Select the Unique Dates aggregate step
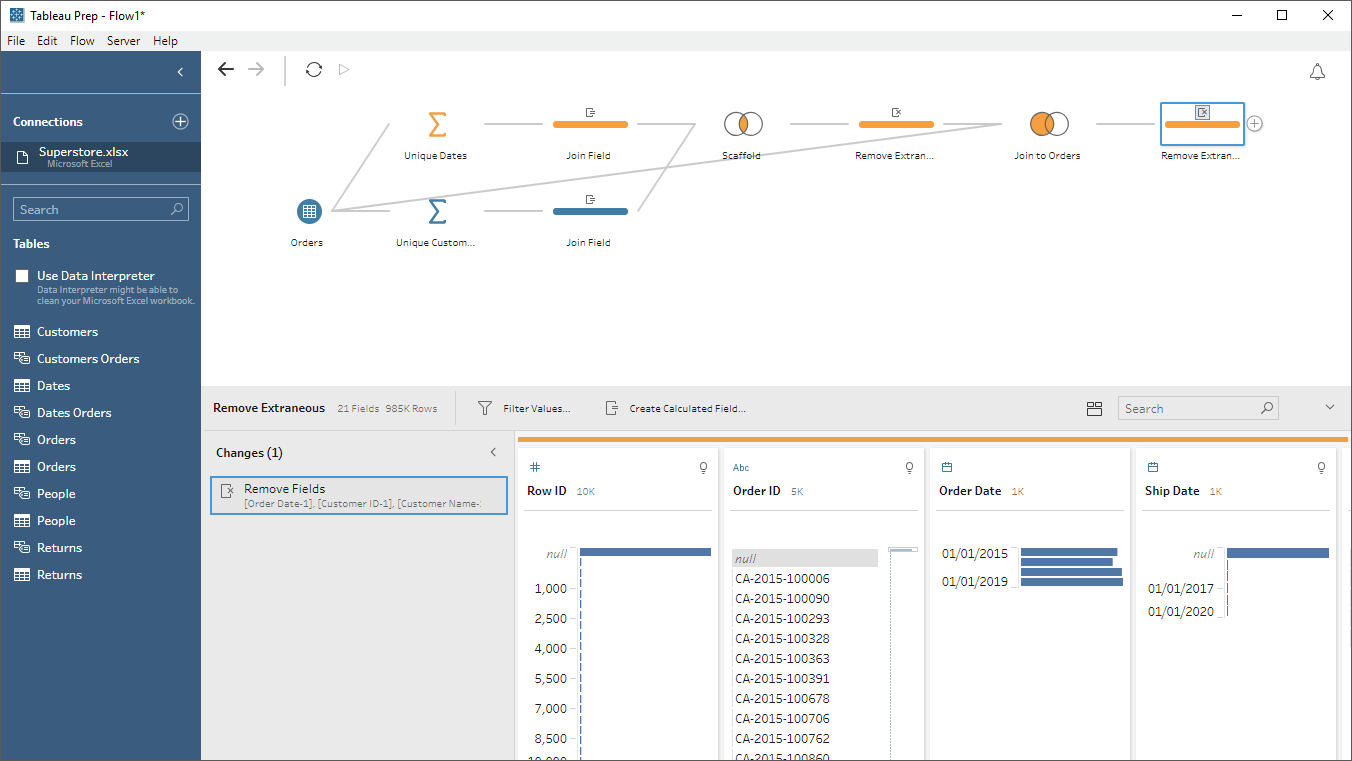The height and width of the screenshot is (761, 1352). click(x=436, y=124)
